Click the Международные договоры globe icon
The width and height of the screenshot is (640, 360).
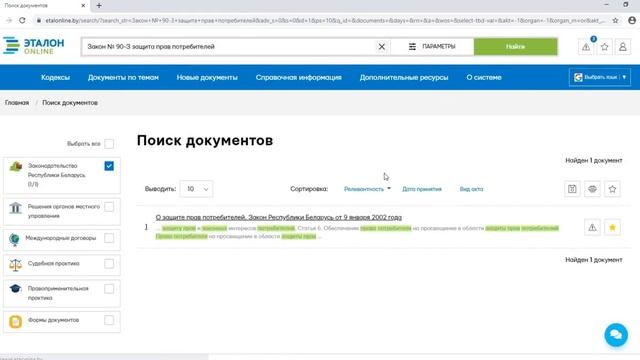click(x=14, y=239)
